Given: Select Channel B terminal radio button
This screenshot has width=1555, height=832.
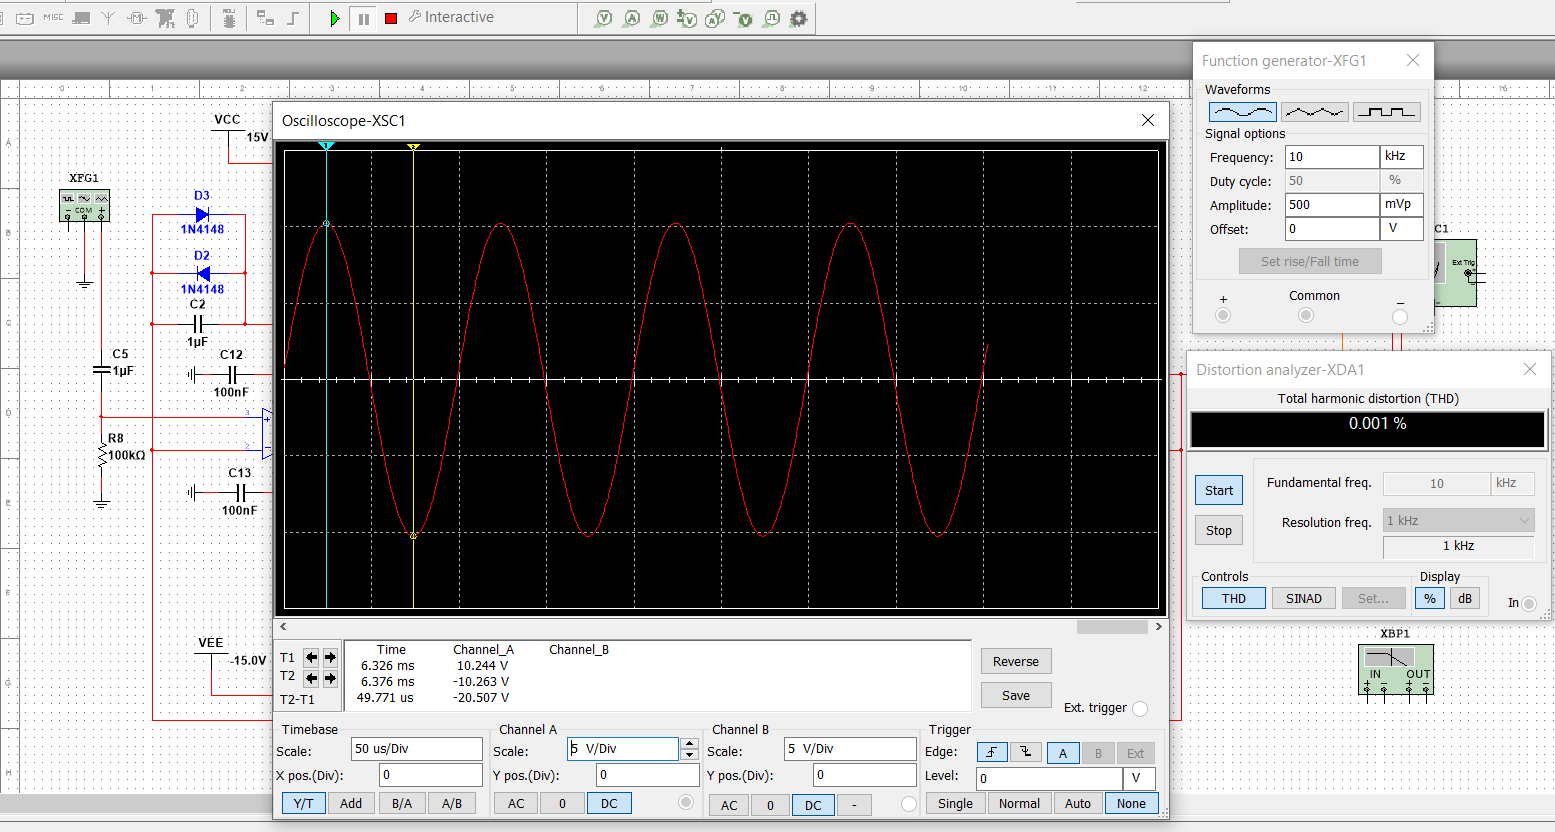Looking at the screenshot, I should click(908, 804).
